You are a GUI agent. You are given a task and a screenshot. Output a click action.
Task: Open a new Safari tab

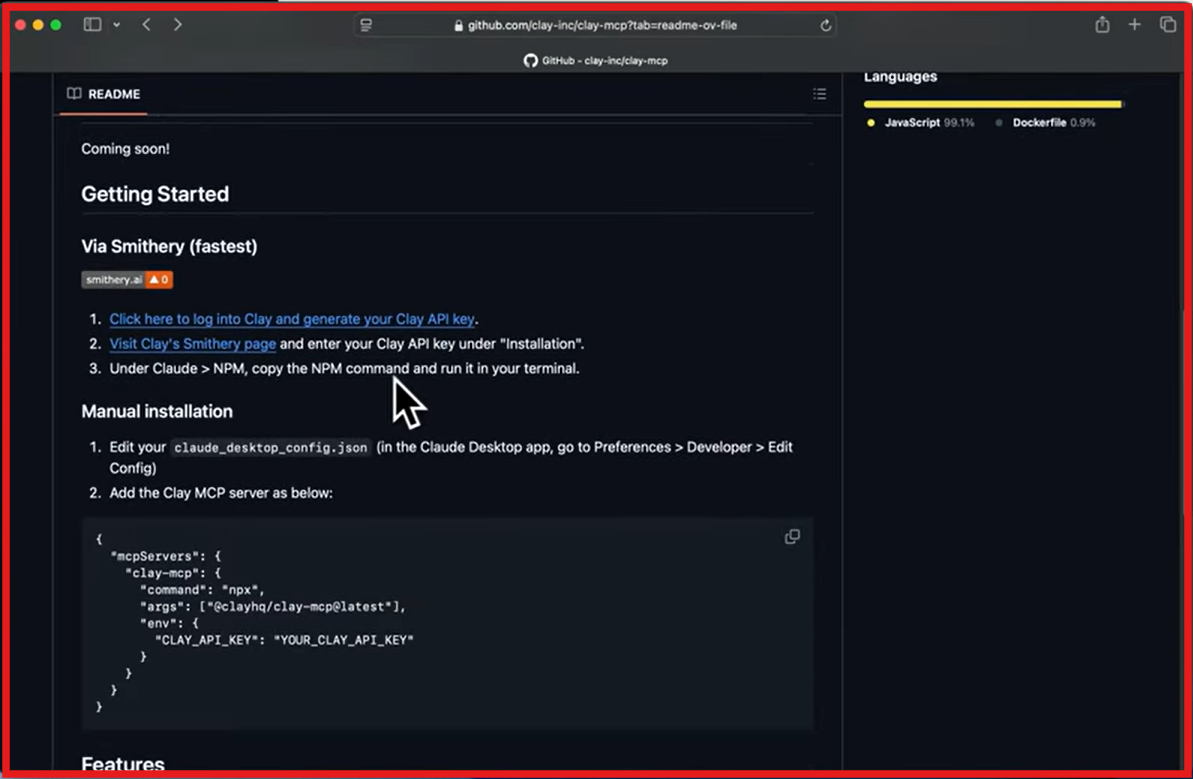(1134, 24)
